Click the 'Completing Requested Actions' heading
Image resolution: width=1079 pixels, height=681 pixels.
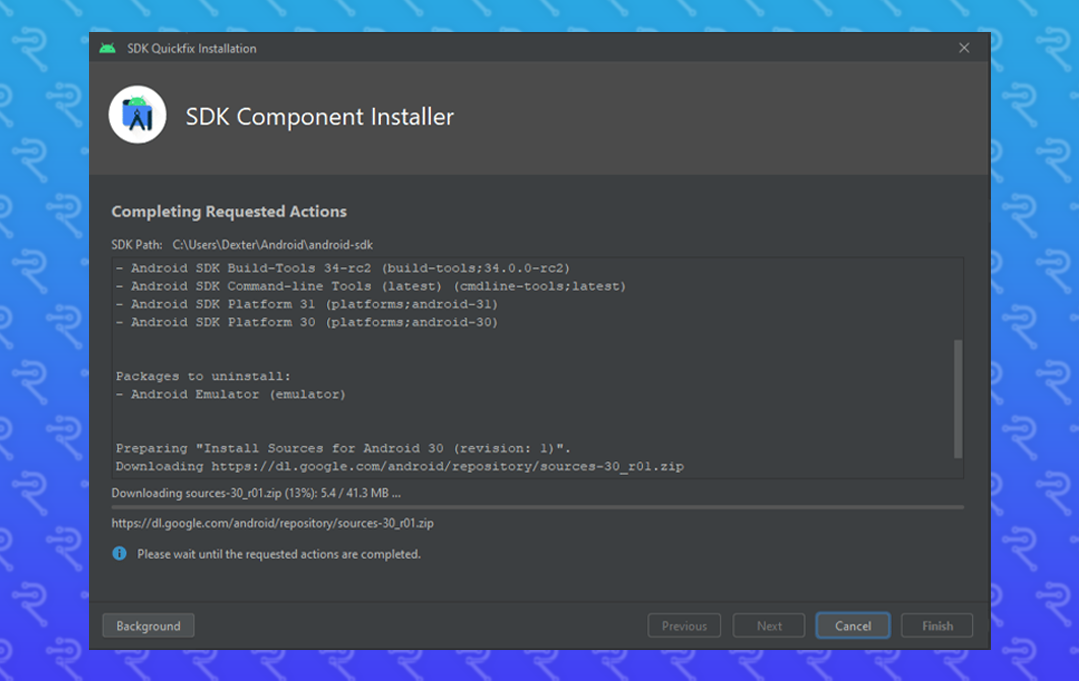tap(228, 211)
